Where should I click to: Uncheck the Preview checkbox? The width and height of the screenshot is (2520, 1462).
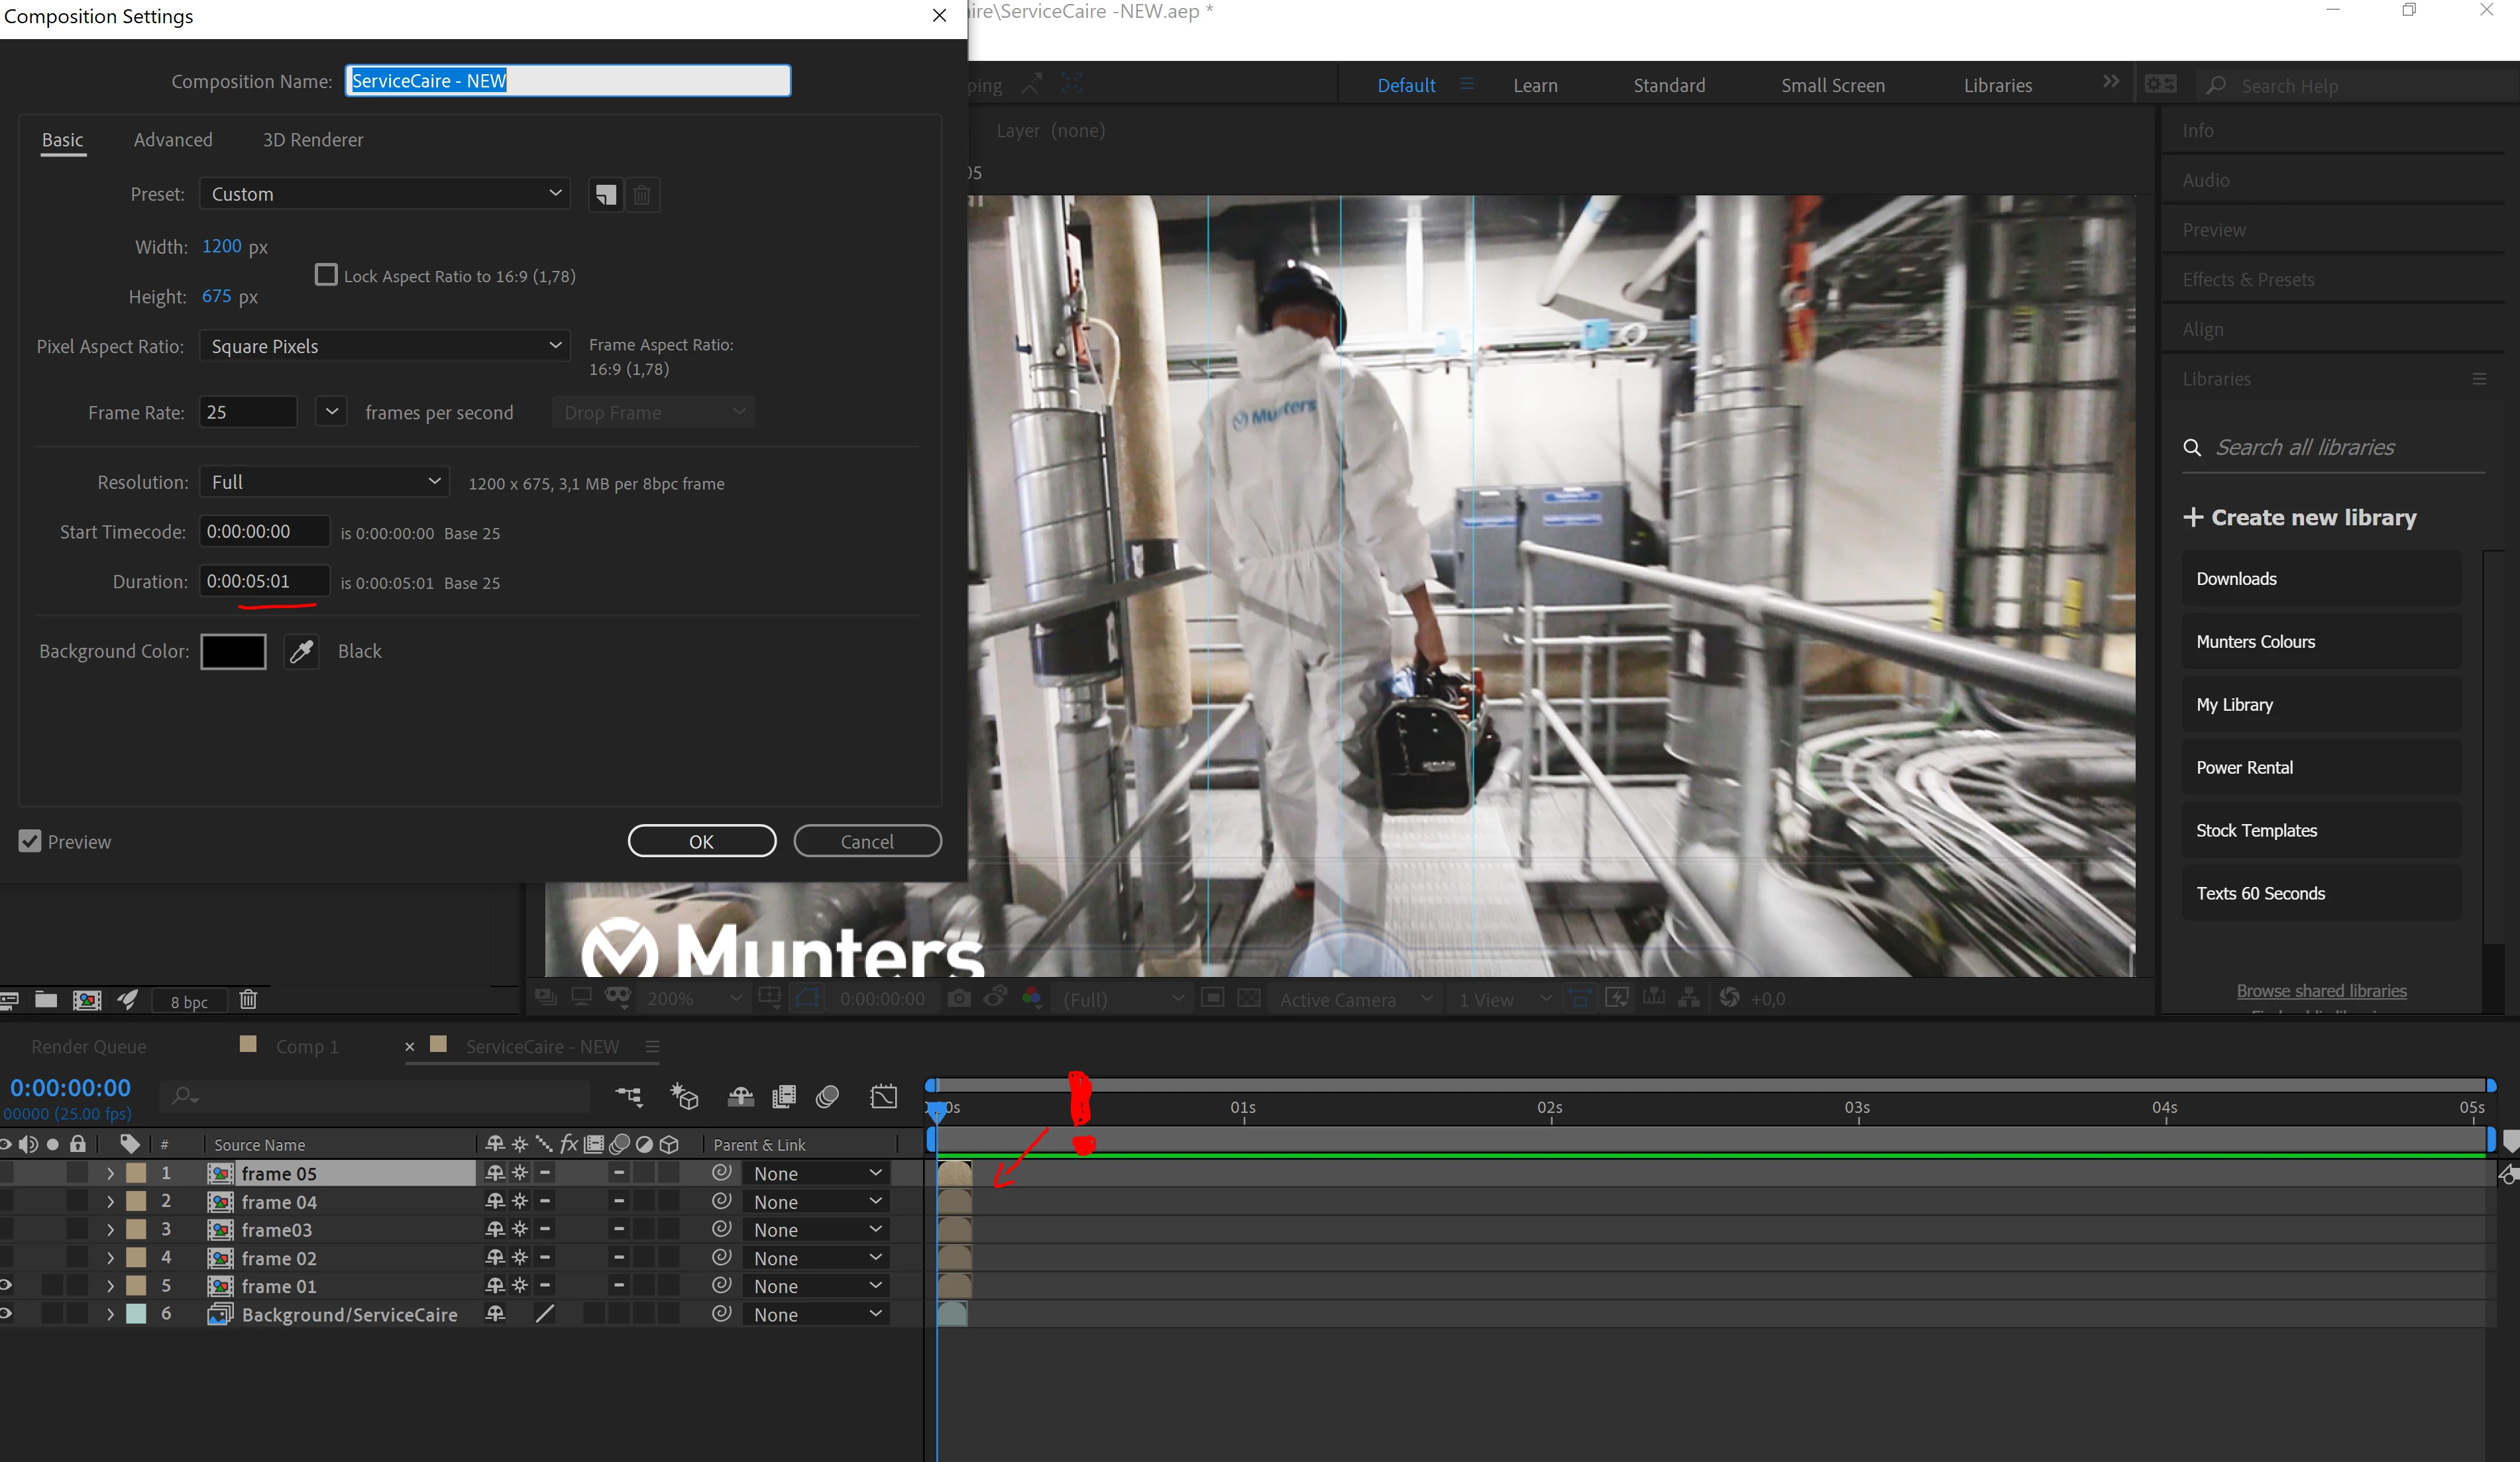coord(30,841)
